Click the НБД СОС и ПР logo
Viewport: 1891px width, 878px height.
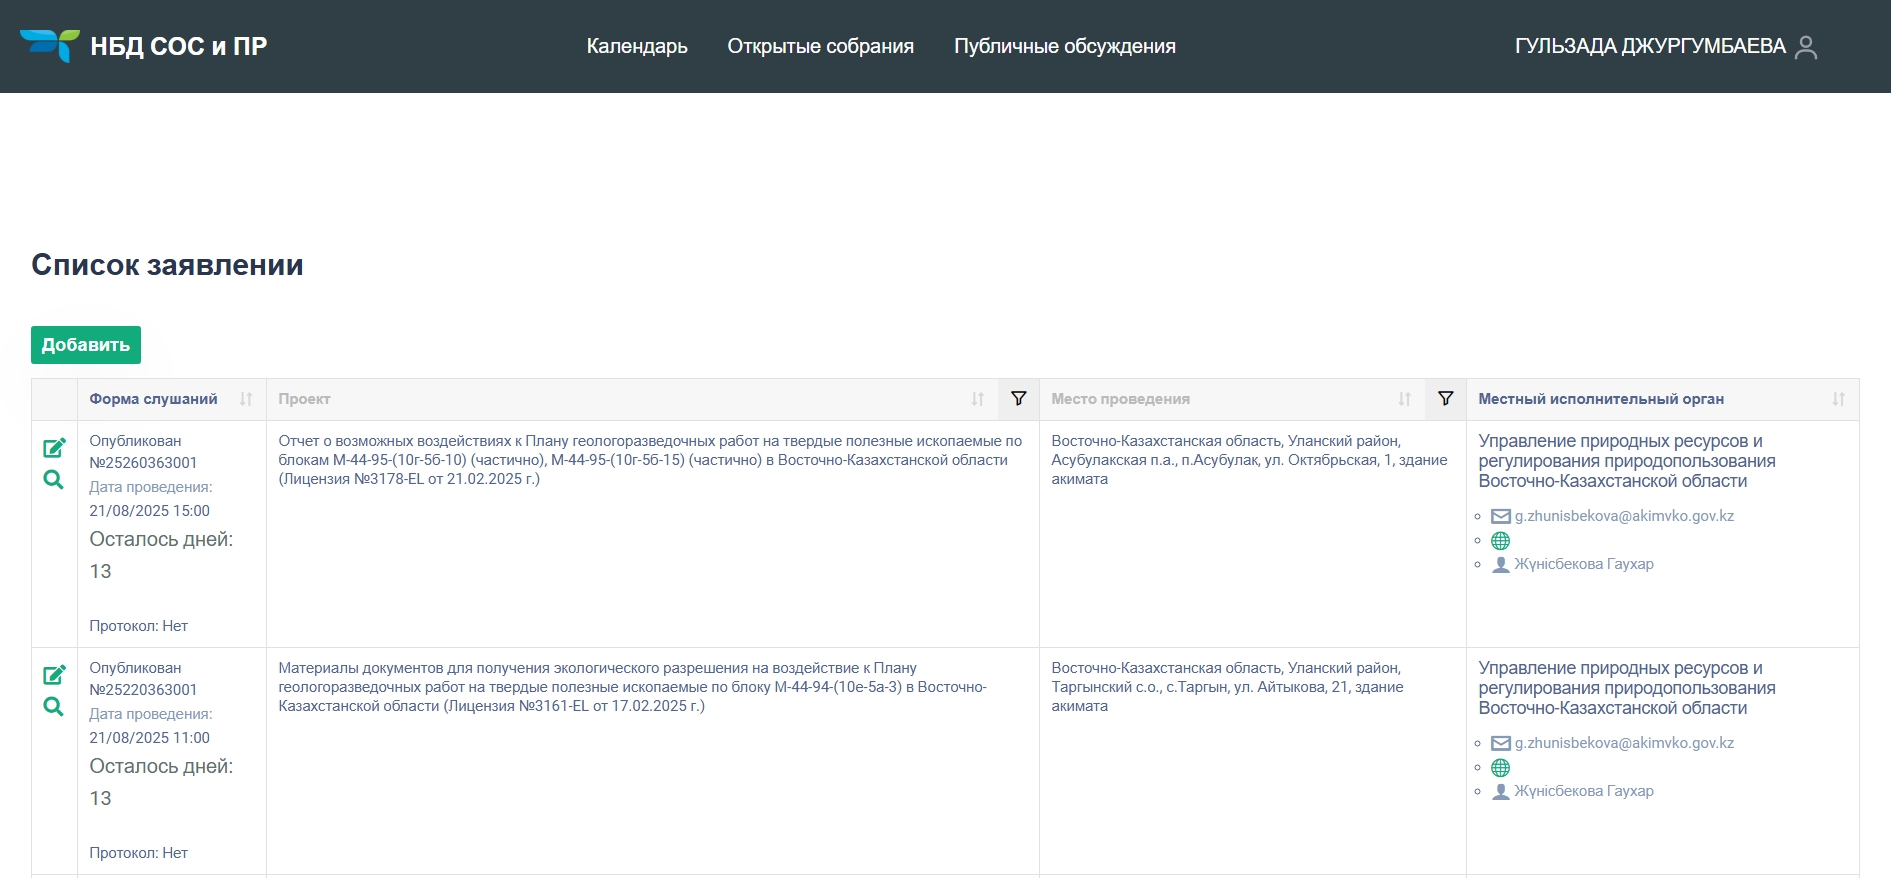[143, 46]
